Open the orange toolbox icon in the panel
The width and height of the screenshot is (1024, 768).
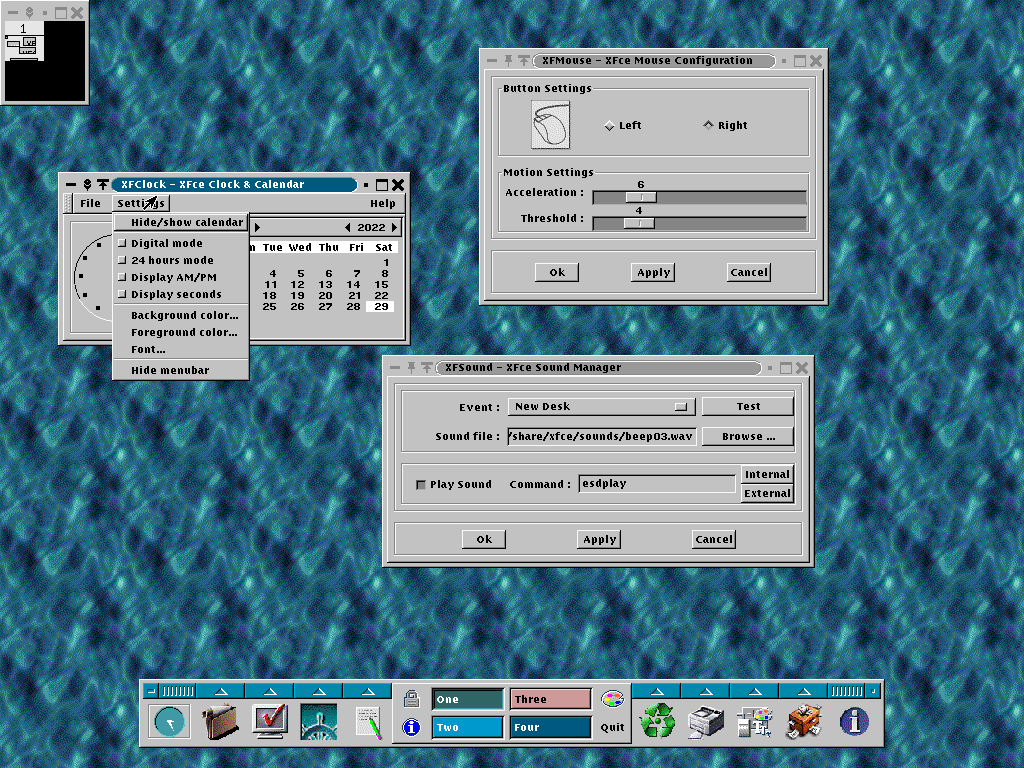(804, 722)
